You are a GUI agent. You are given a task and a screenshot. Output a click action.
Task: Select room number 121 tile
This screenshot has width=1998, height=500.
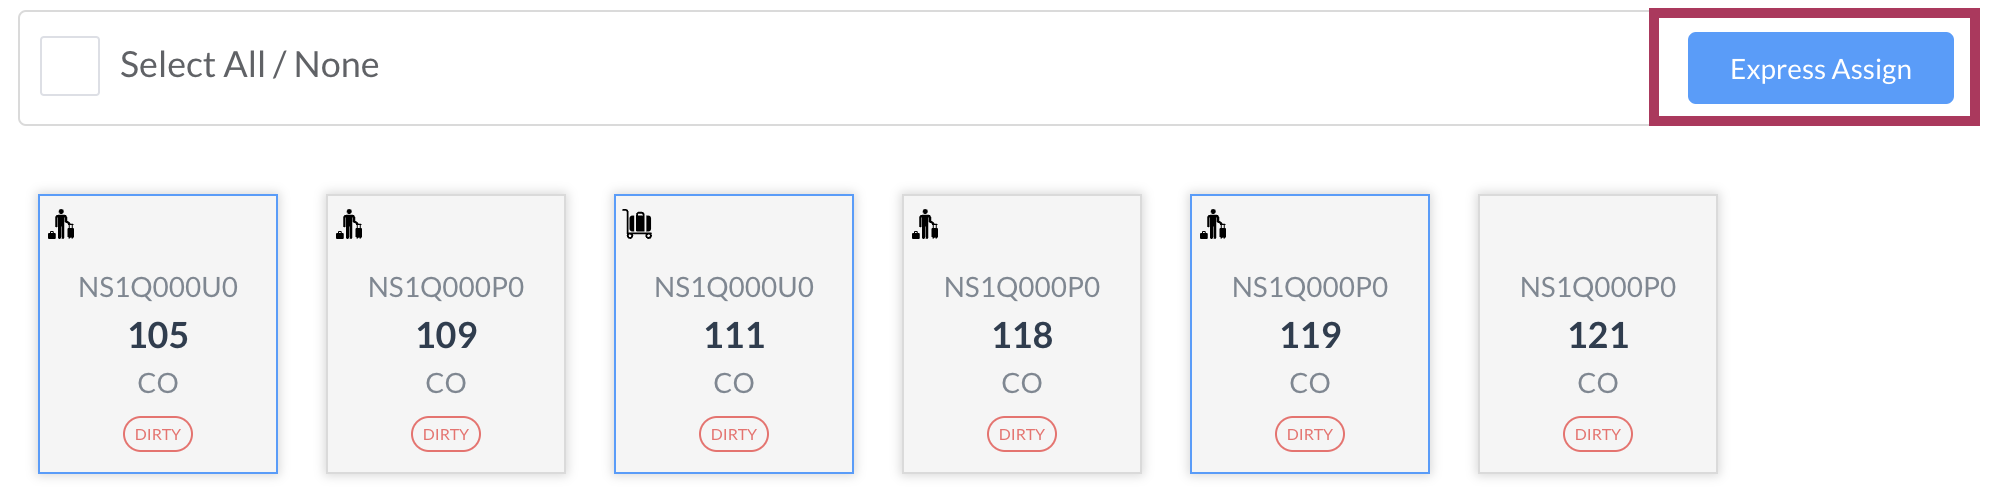pos(1598,334)
